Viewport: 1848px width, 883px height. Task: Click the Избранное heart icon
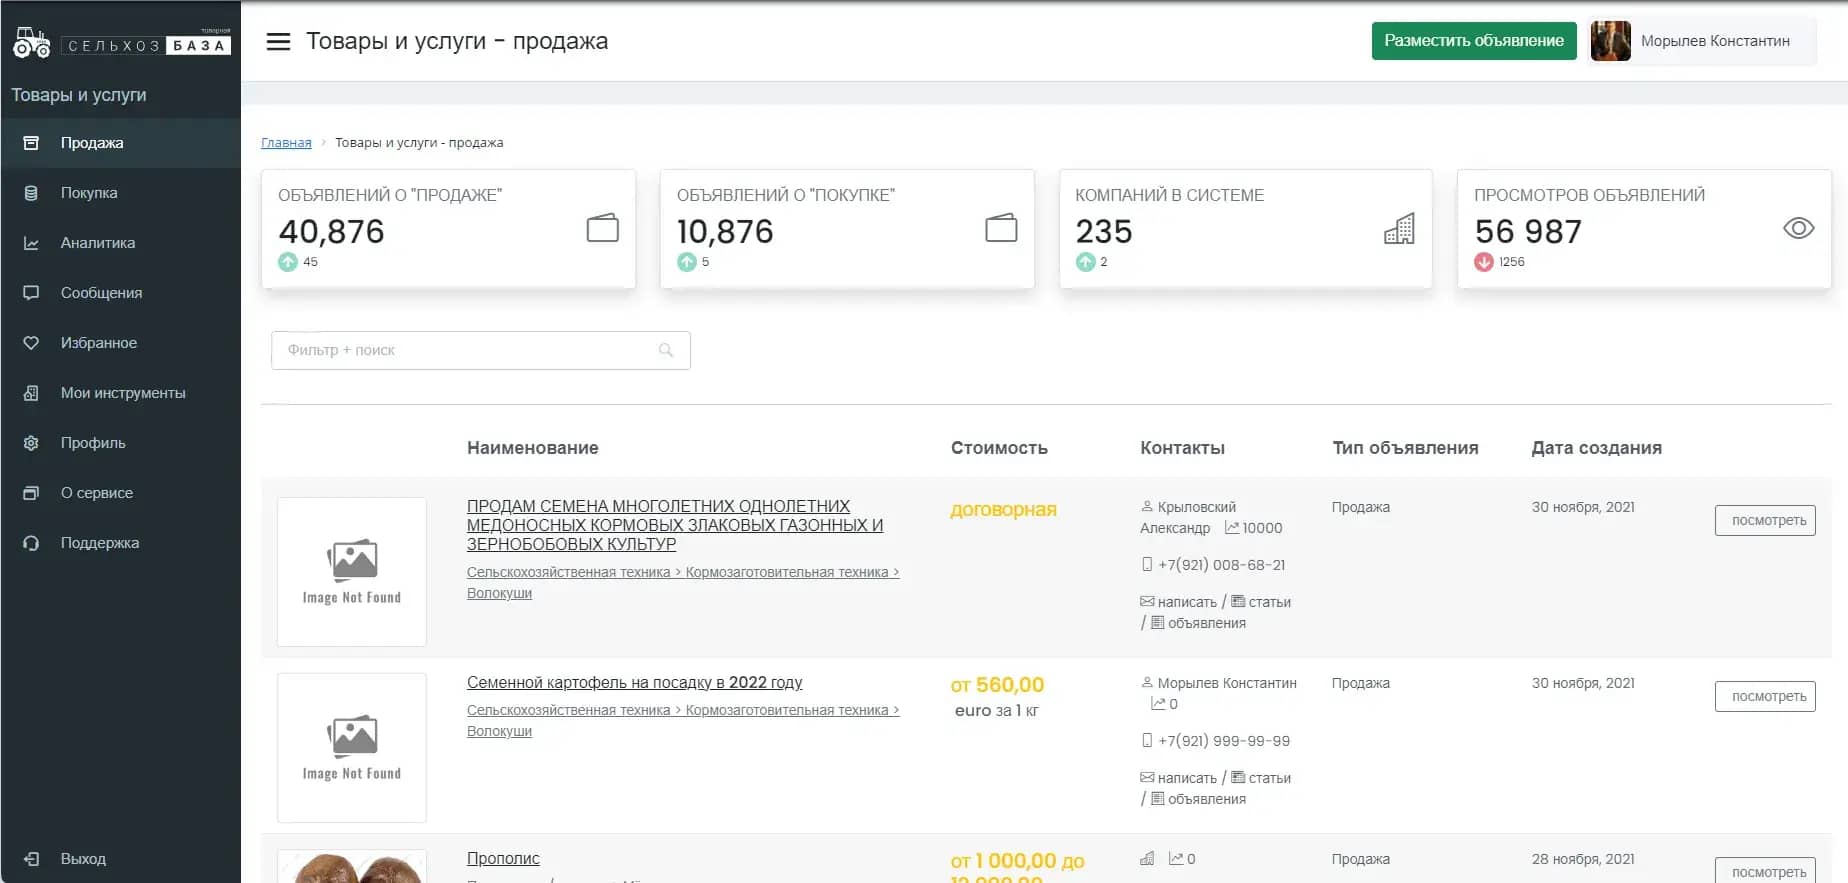point(31,343)
